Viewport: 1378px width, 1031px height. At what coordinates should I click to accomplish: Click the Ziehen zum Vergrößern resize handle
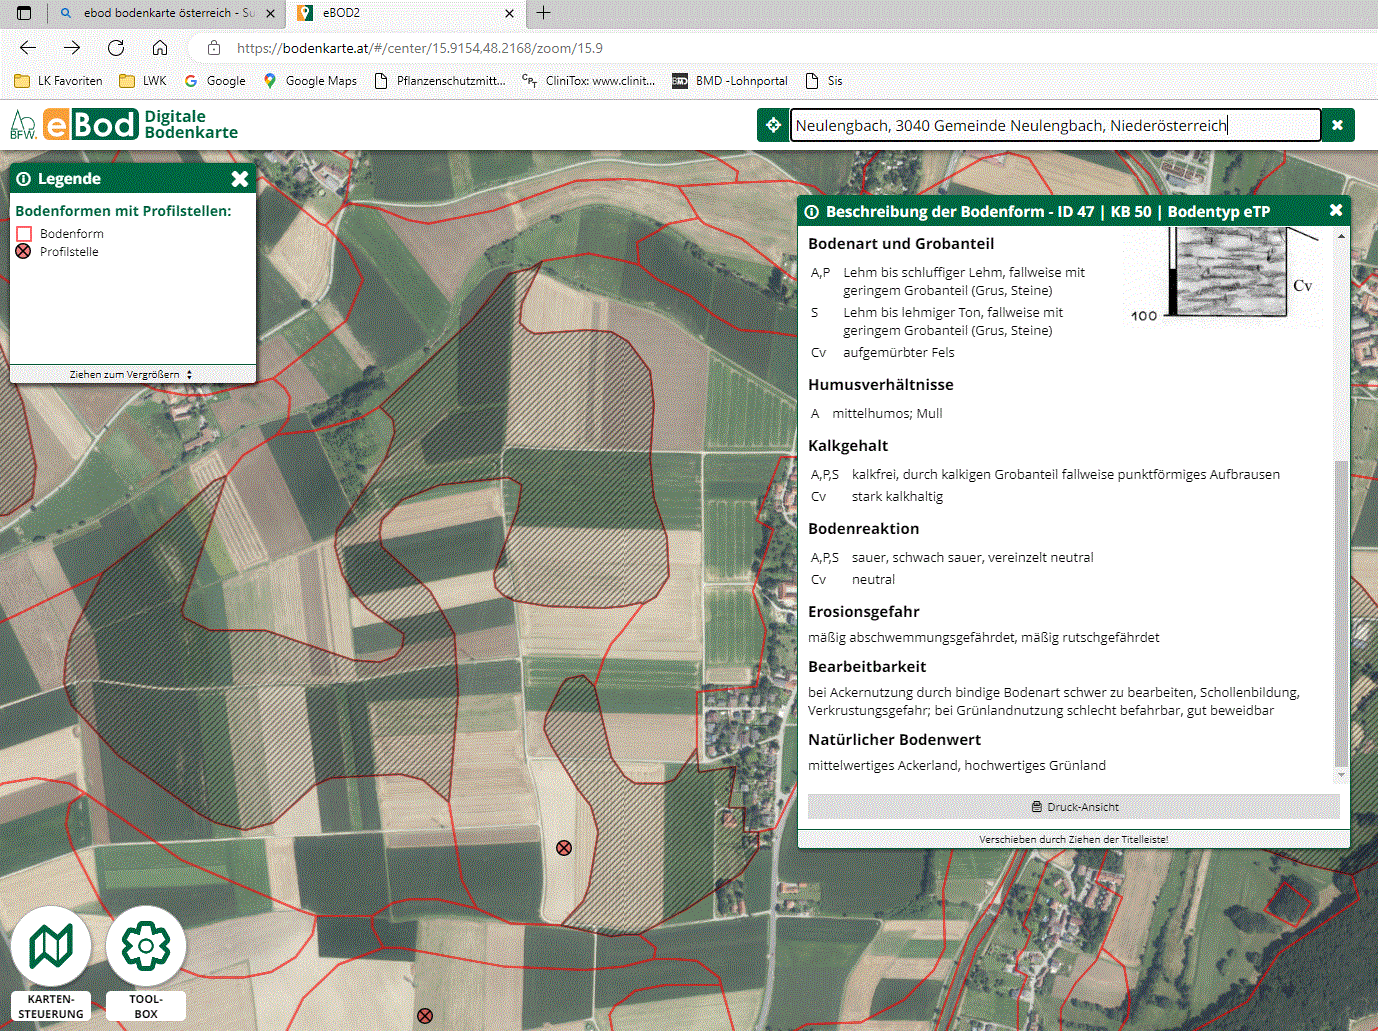pos(132,374)
